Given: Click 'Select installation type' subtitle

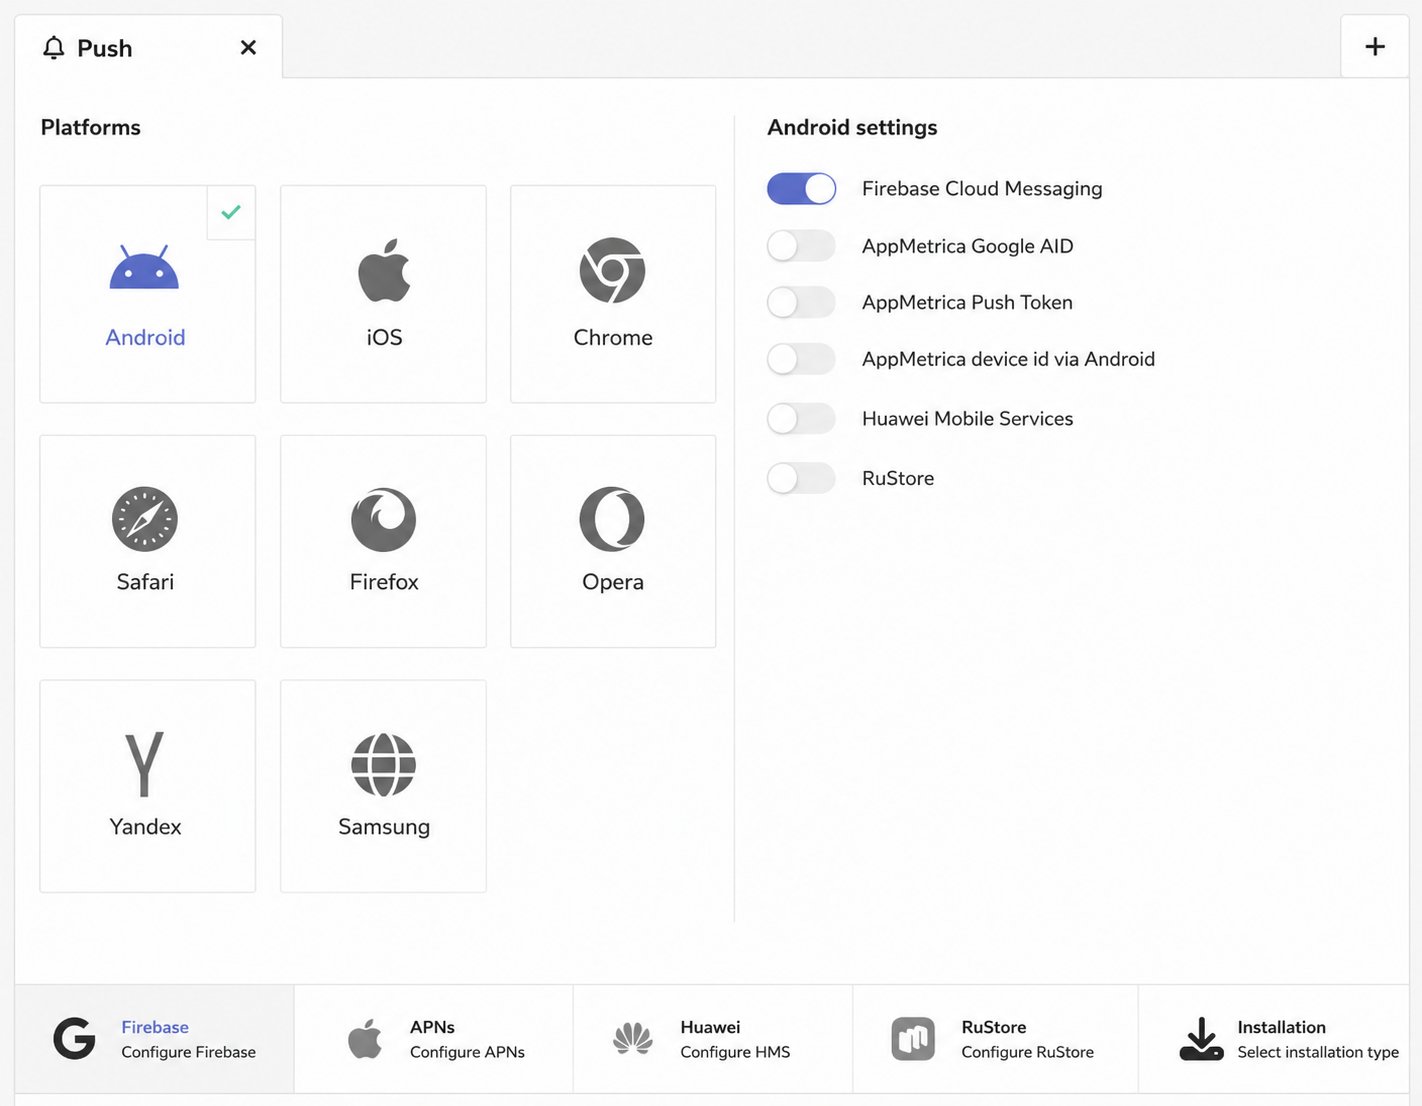Looking at the screenshot, I should pos(1318,1052).
